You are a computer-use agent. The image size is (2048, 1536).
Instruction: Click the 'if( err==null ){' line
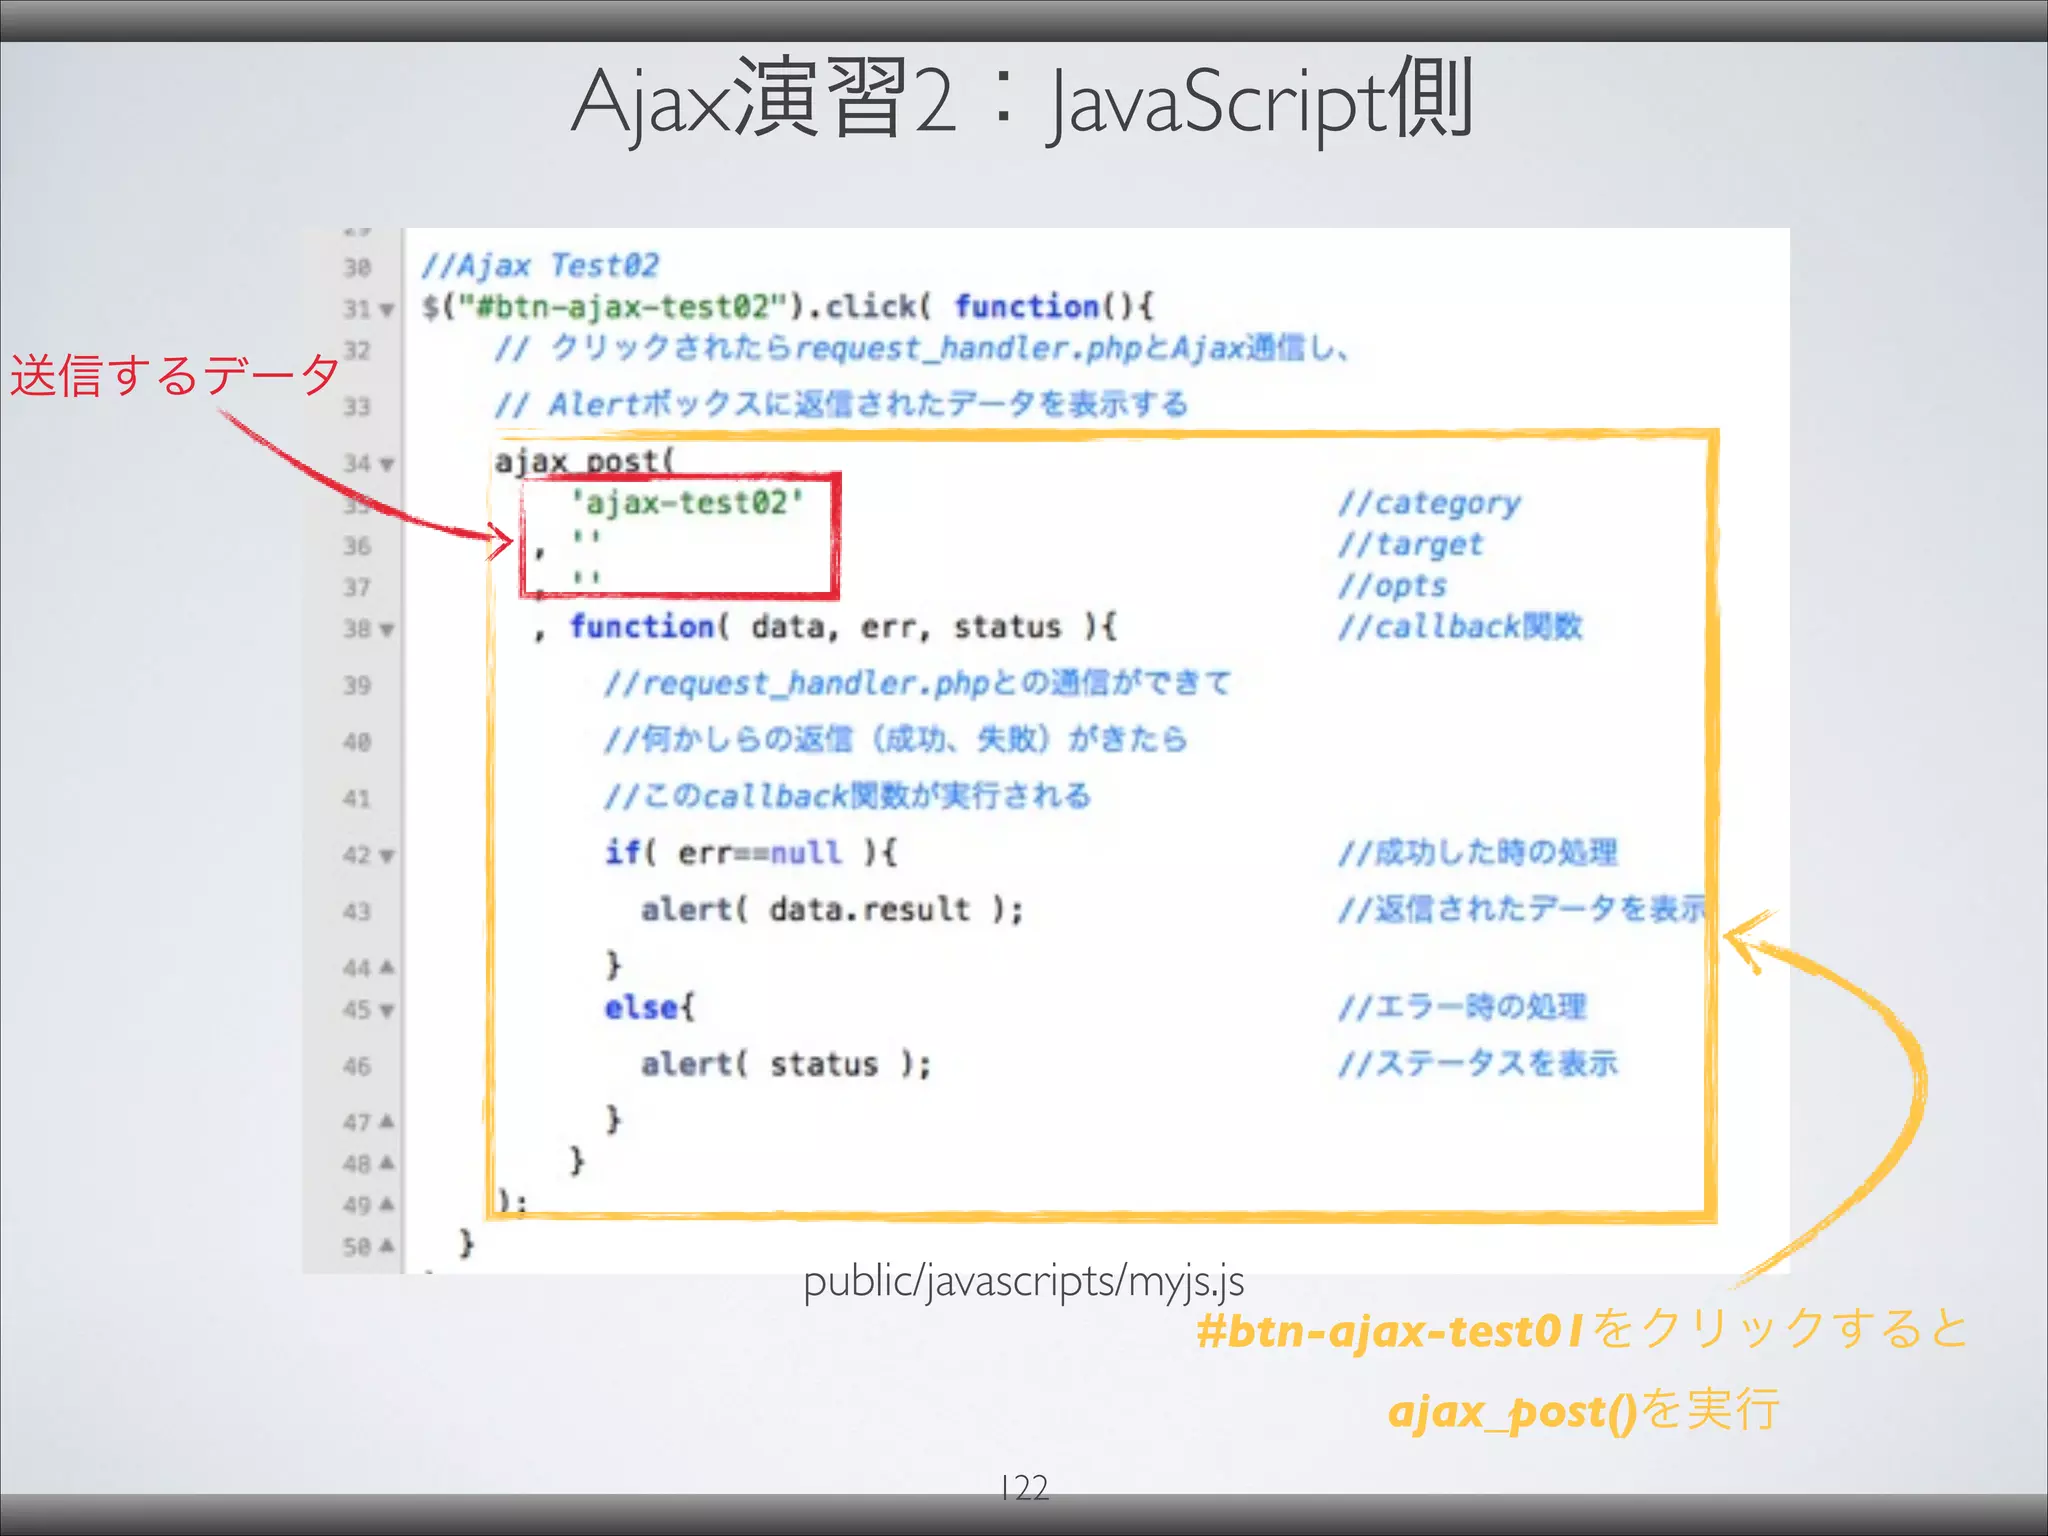[x=751, y=853]
